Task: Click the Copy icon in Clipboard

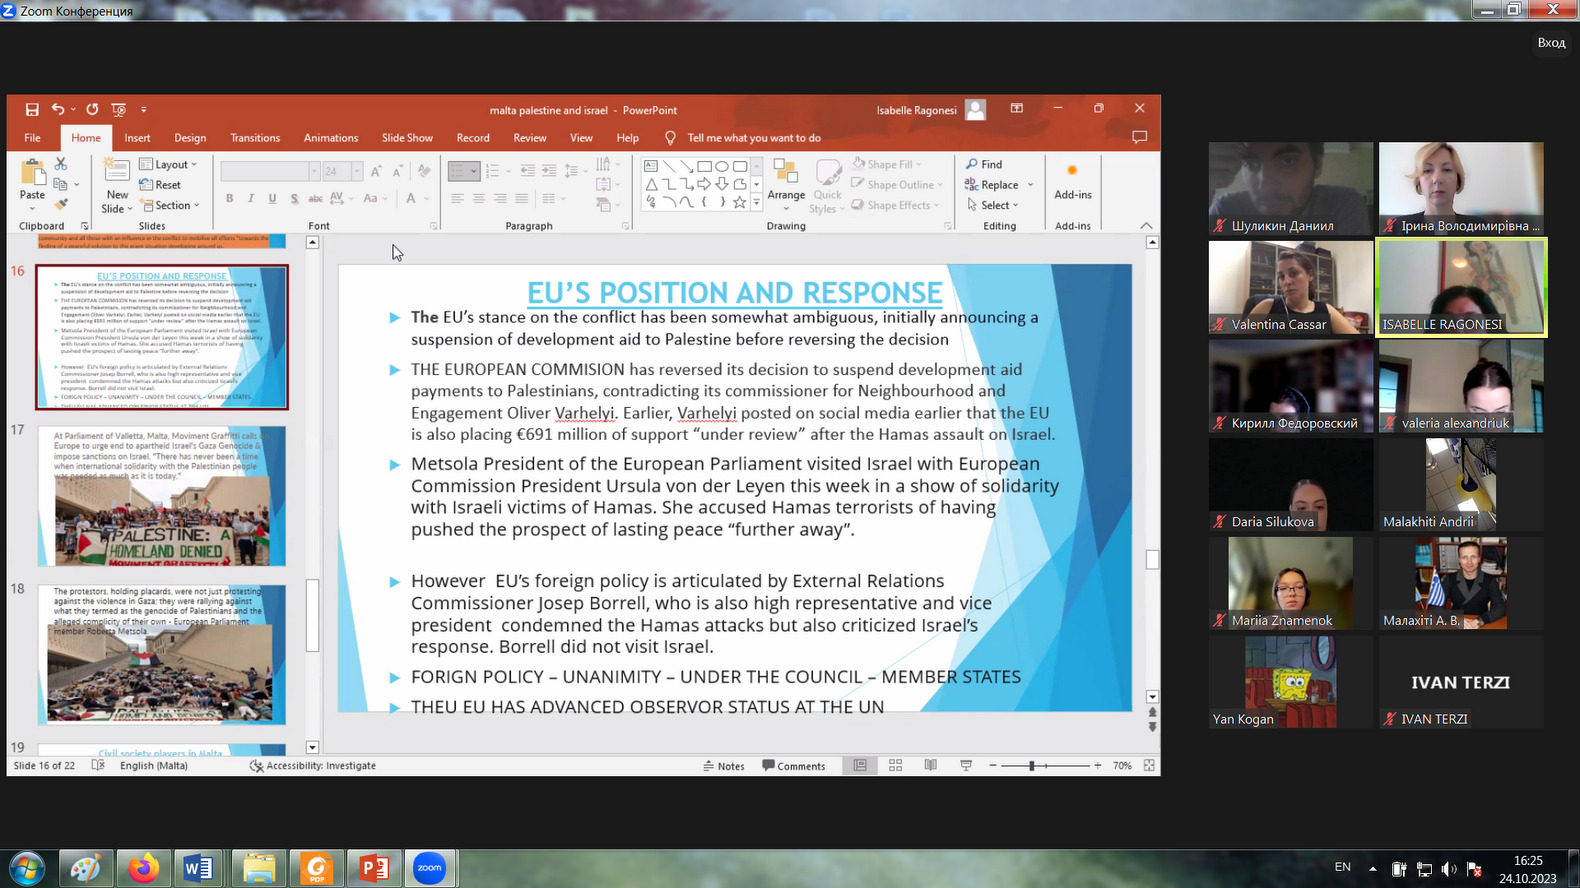Action: pyautogui.click(x=61, y=184)
